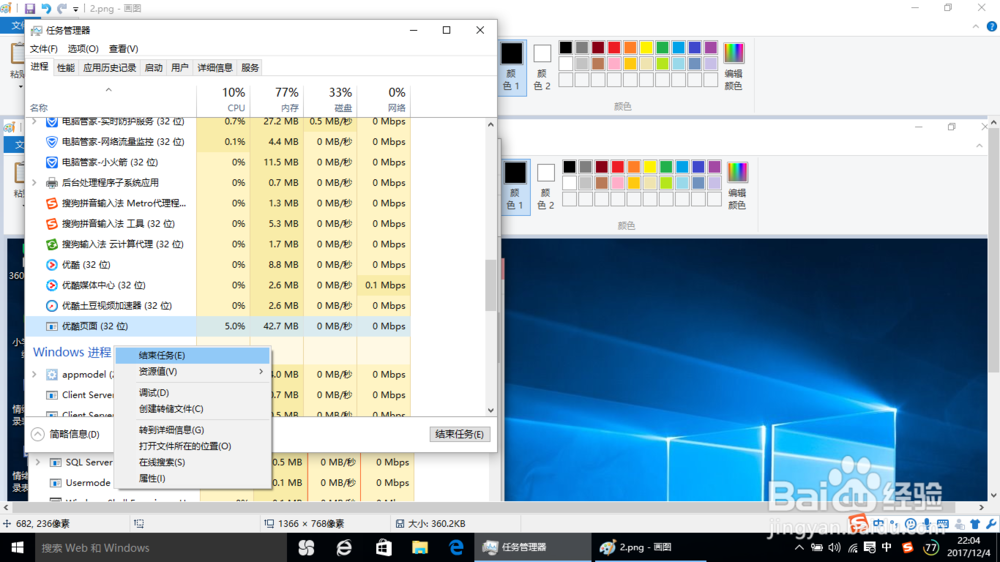Click the 电脑管家-小火箭 shield icon
This screenshot has width=1000, height=562.
tap(52, 163)
